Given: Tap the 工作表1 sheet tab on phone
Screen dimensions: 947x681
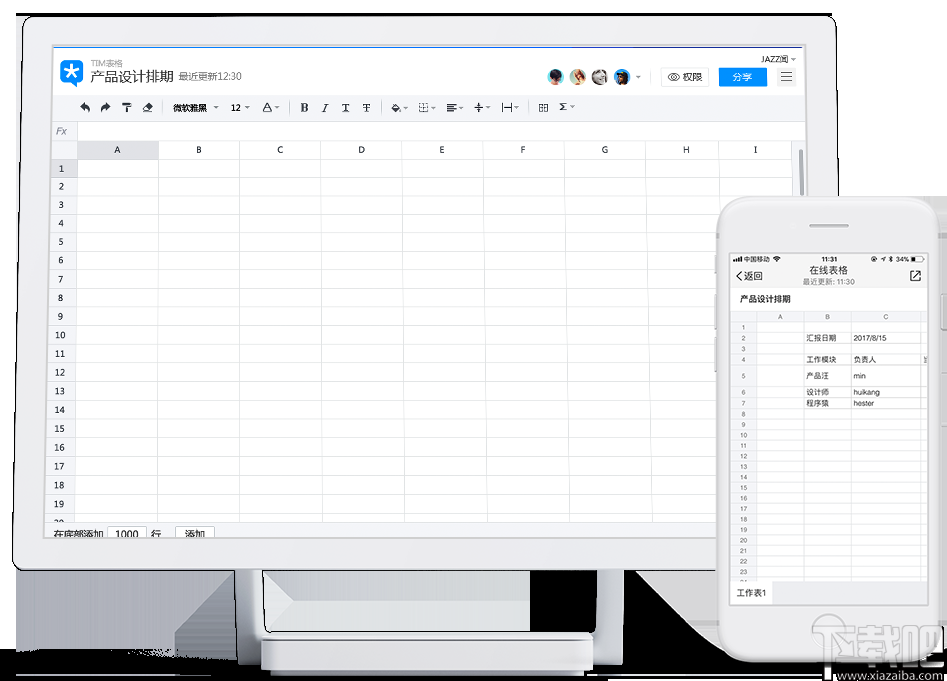Looking at the screenshot, I should point(751,593).
